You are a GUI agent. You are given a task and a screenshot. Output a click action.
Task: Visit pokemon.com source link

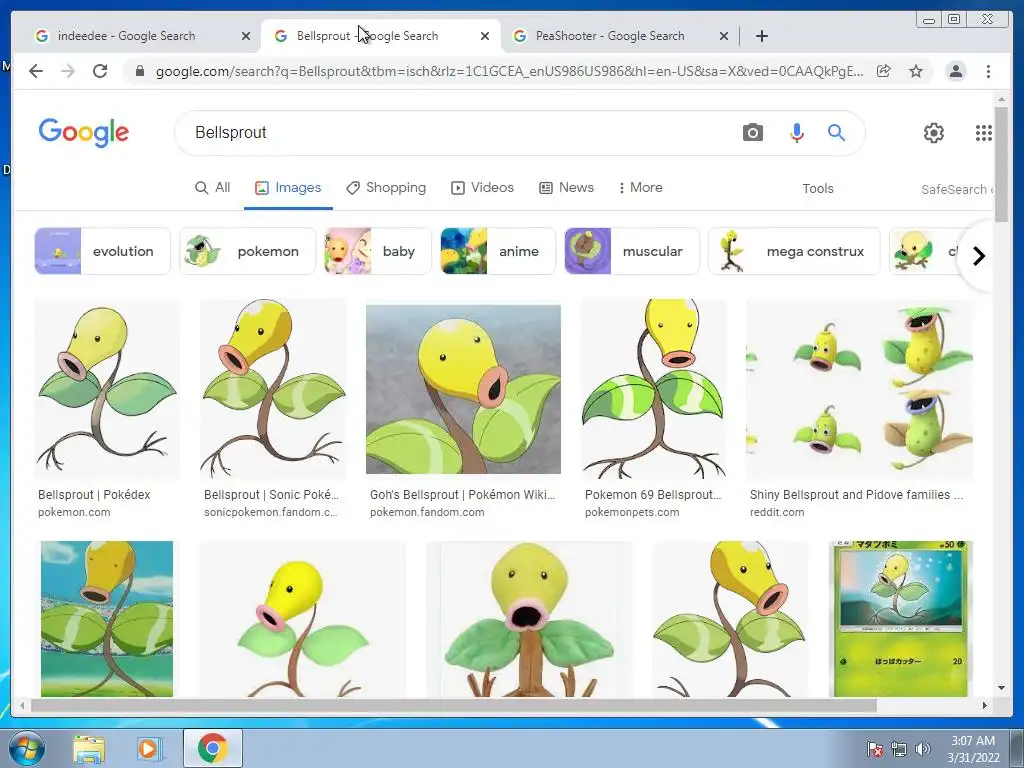(74, 513)
